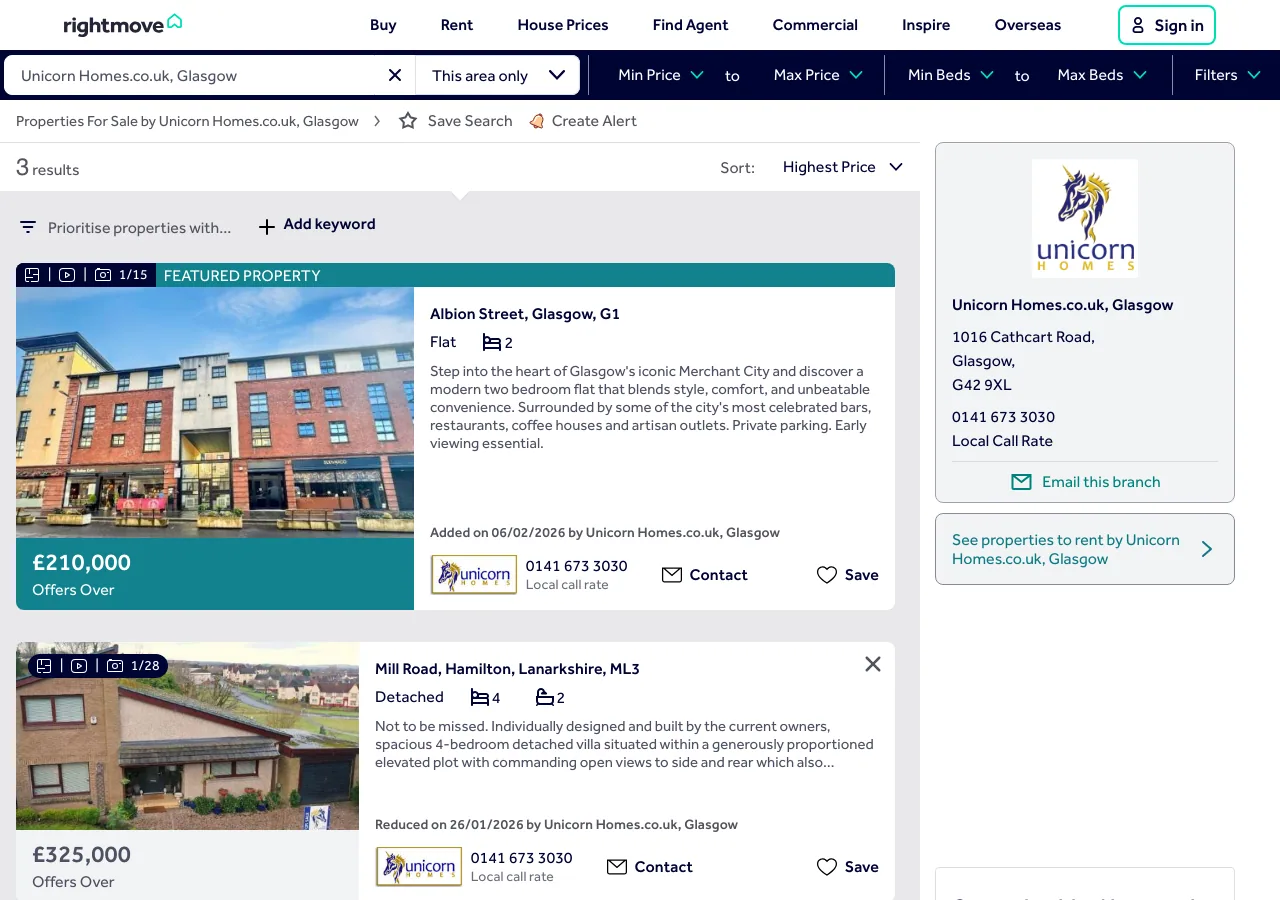Expand the Min Price dropdown
Screen dimensions: 1280x900
(661, 75)
